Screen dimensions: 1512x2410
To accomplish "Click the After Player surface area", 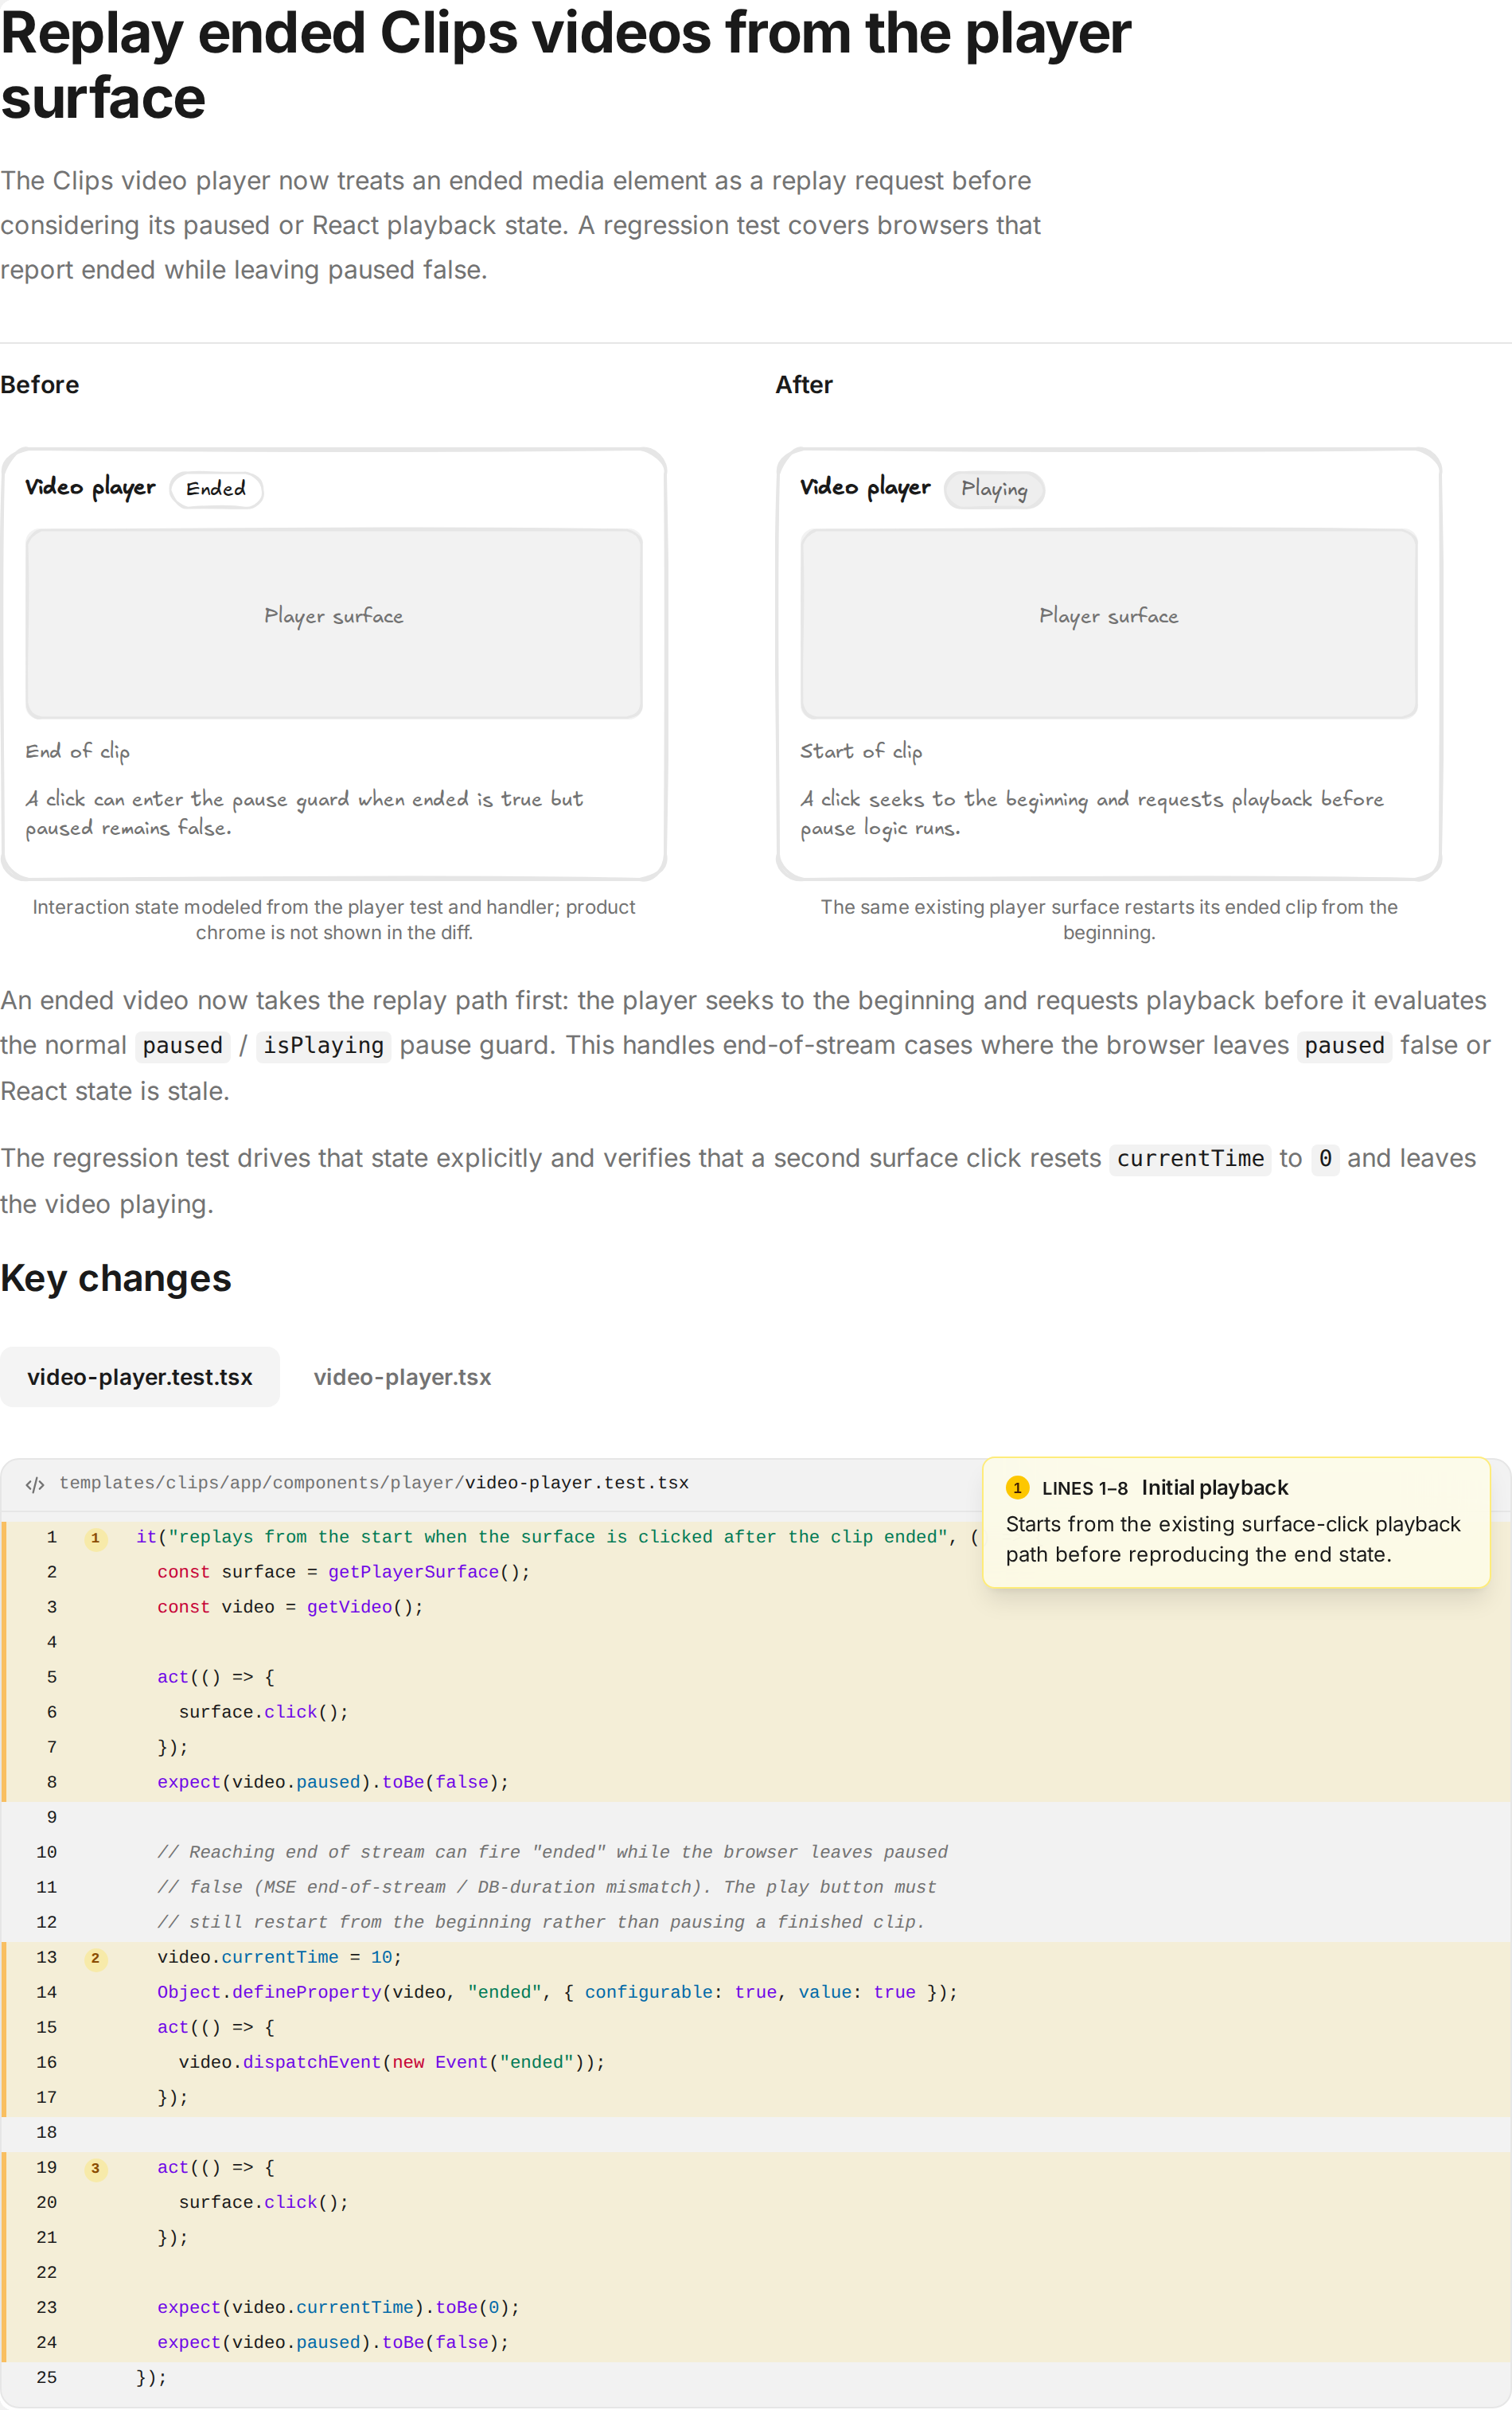I will 1109,623.
